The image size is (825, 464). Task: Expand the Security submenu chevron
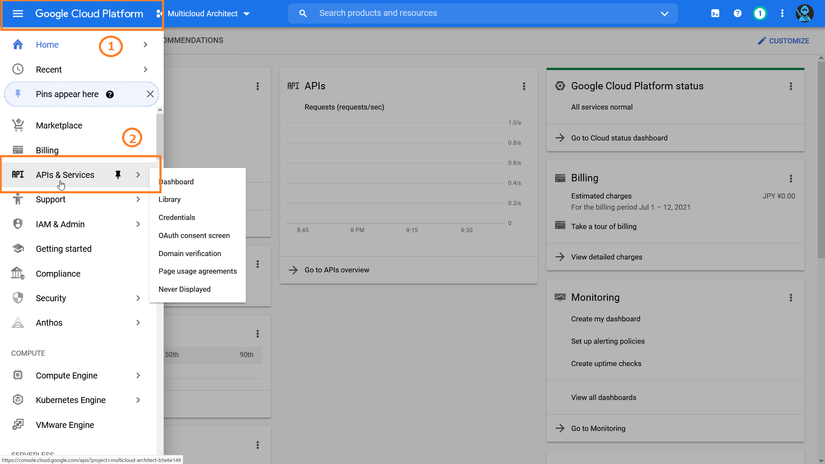[x=138, y=298]
